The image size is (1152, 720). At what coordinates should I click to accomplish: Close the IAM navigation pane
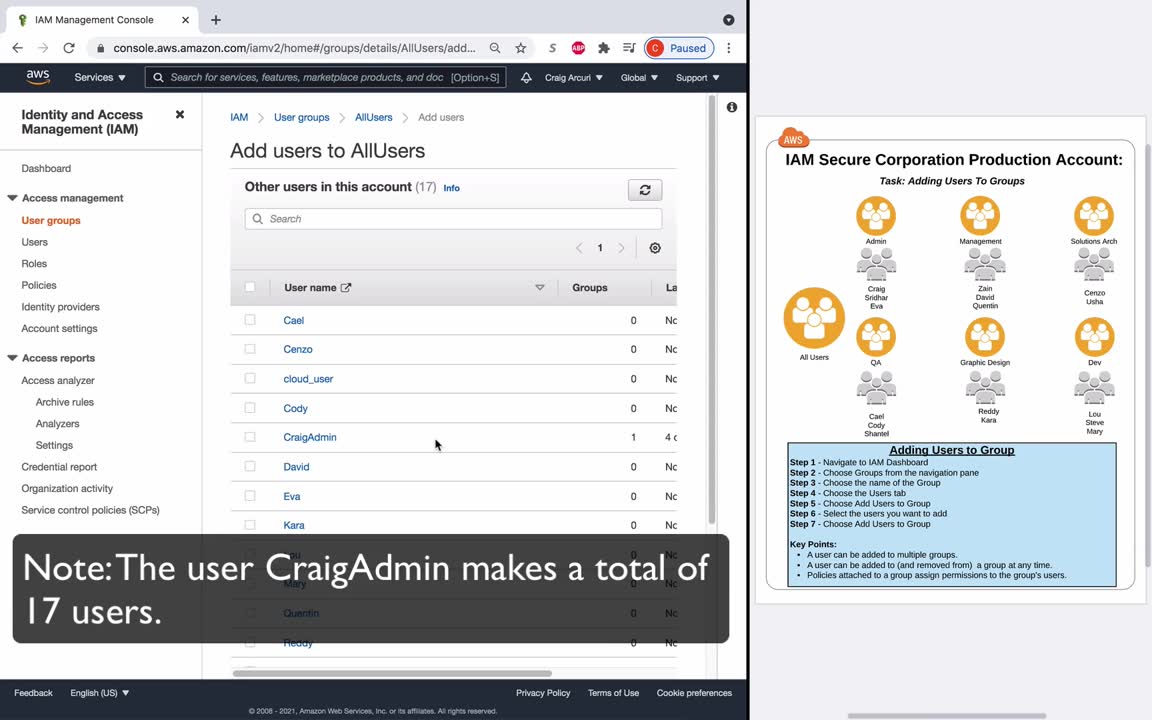(180, 115)
